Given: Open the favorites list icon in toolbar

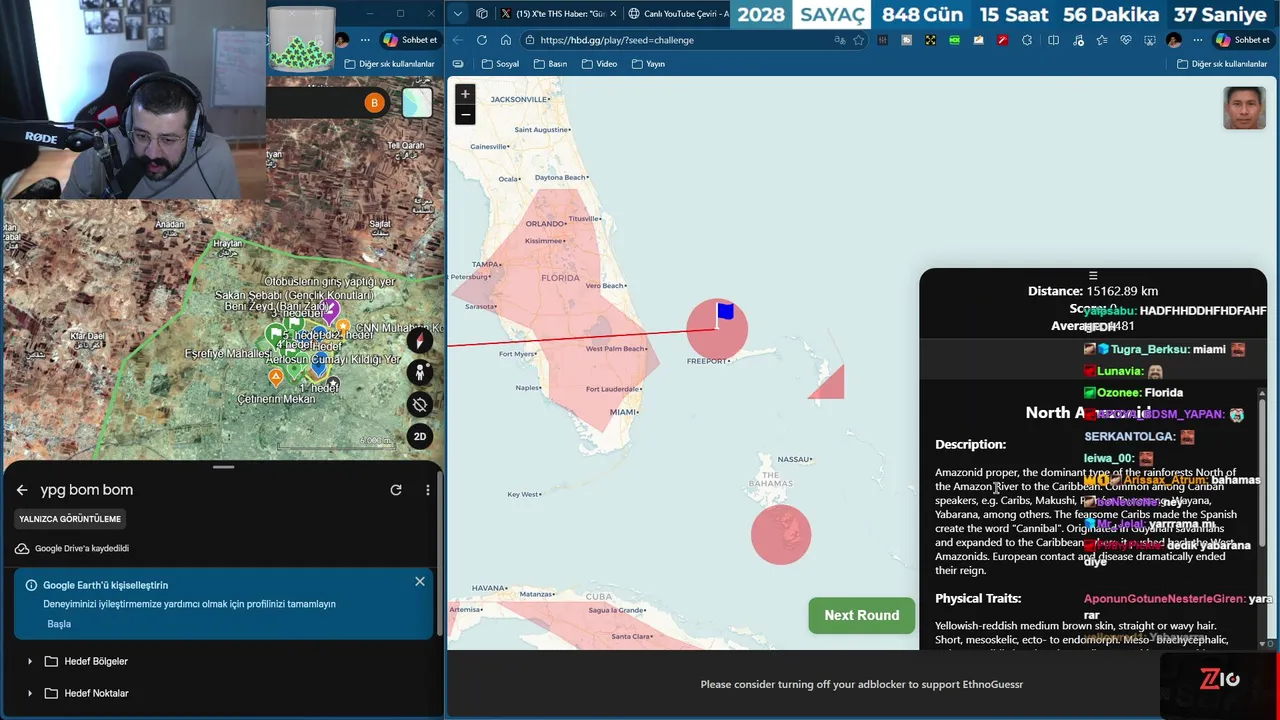Looking at the screenshot, I should 1101,40.
